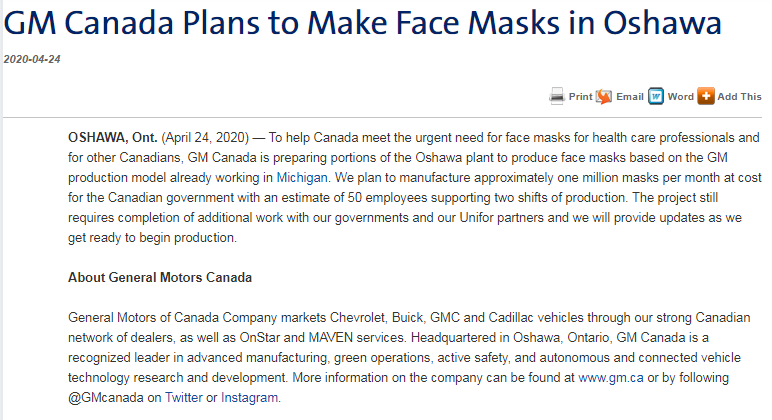Click the @GMcanada handle text

106,398
